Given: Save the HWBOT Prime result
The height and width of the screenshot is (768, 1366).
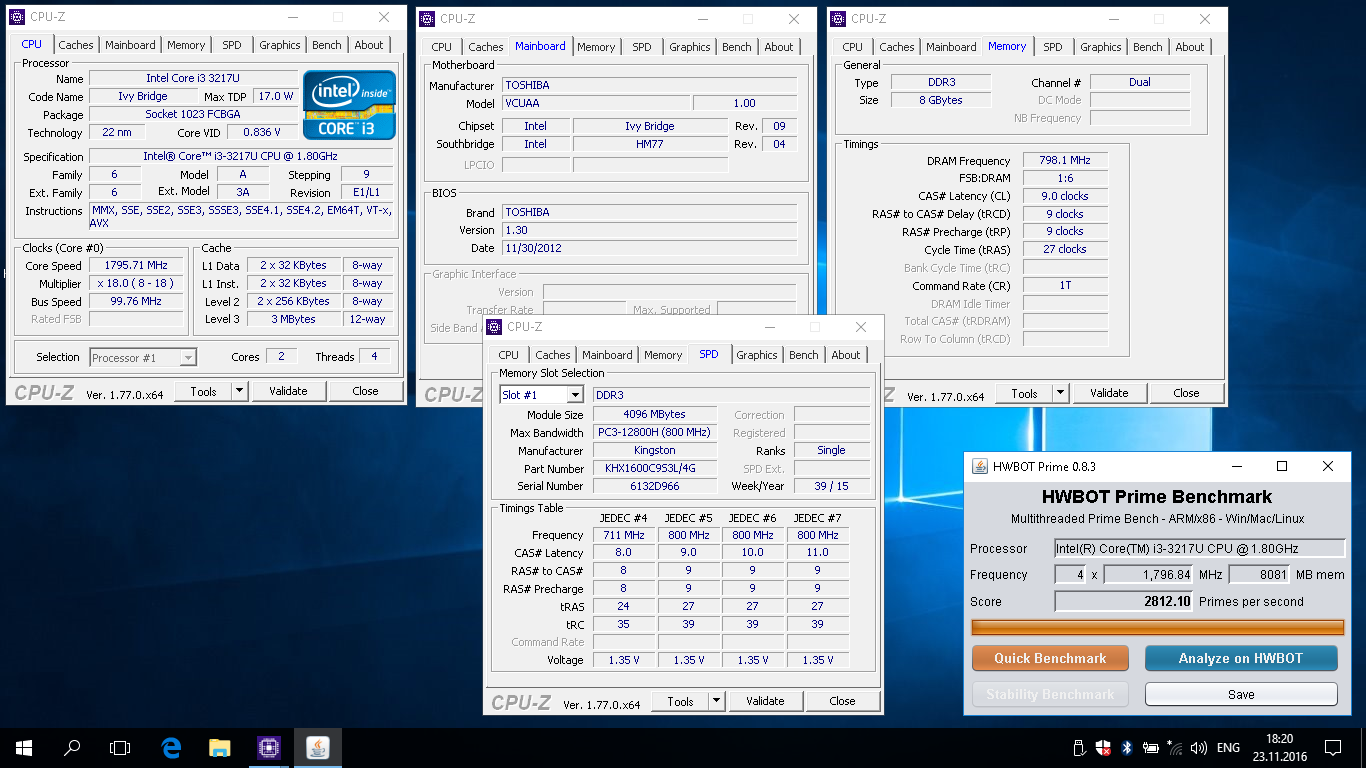Looking at the screenshot, I should (1241, 694).
